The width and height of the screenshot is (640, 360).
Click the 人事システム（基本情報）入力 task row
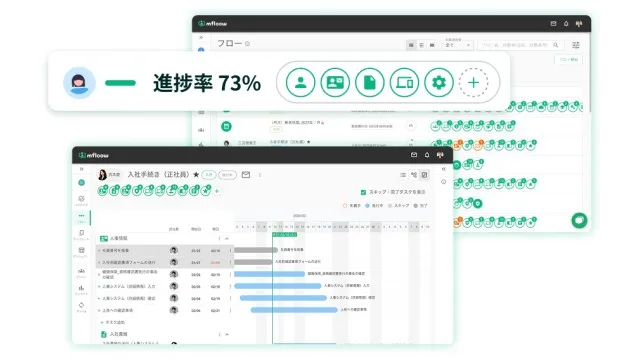[x=165, y=287]
